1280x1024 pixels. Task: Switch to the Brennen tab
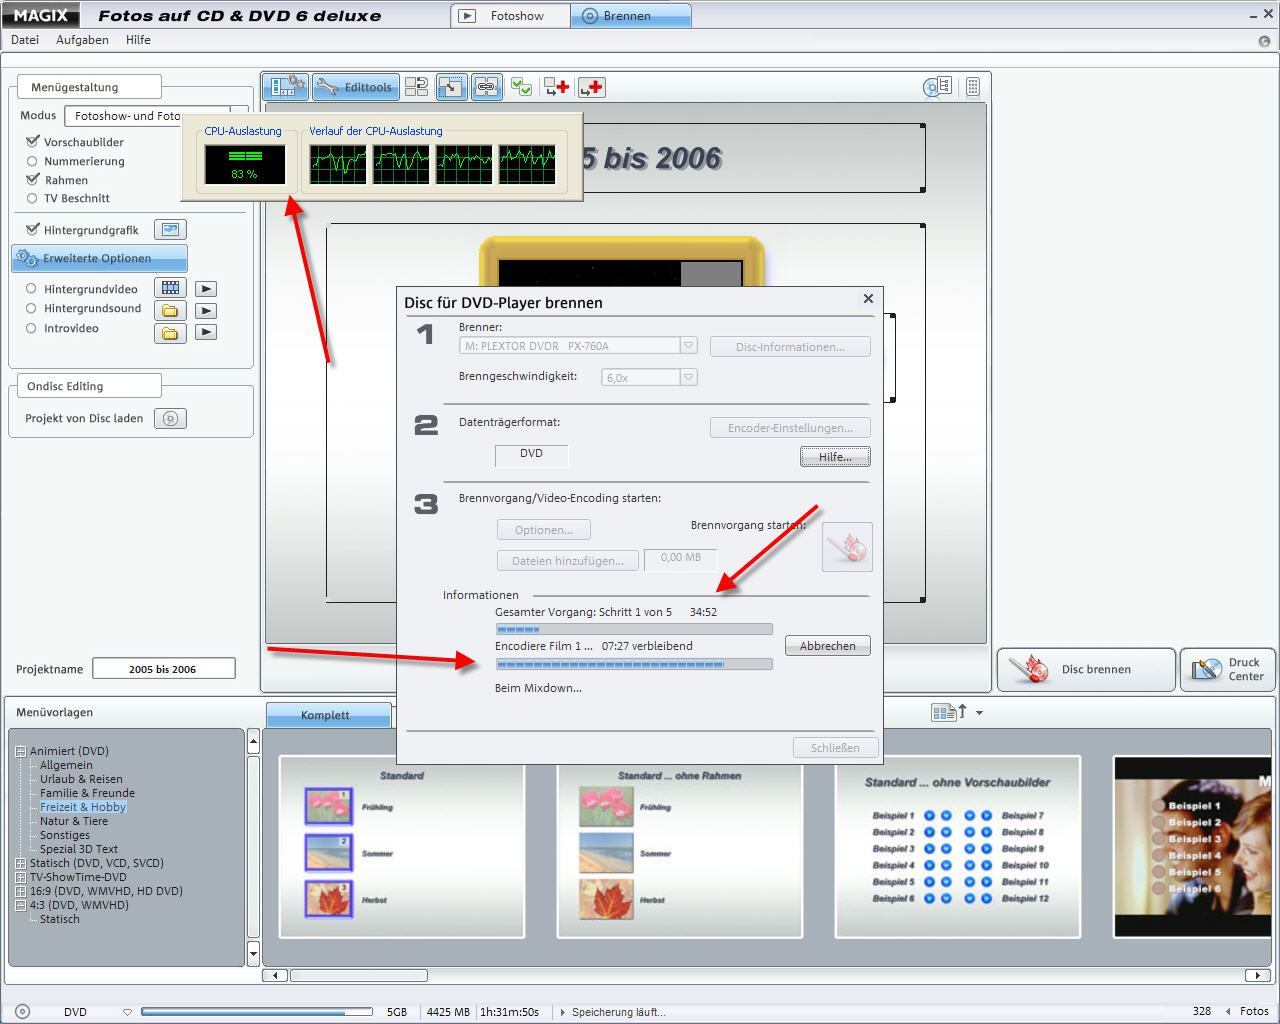tap(630, 16)
